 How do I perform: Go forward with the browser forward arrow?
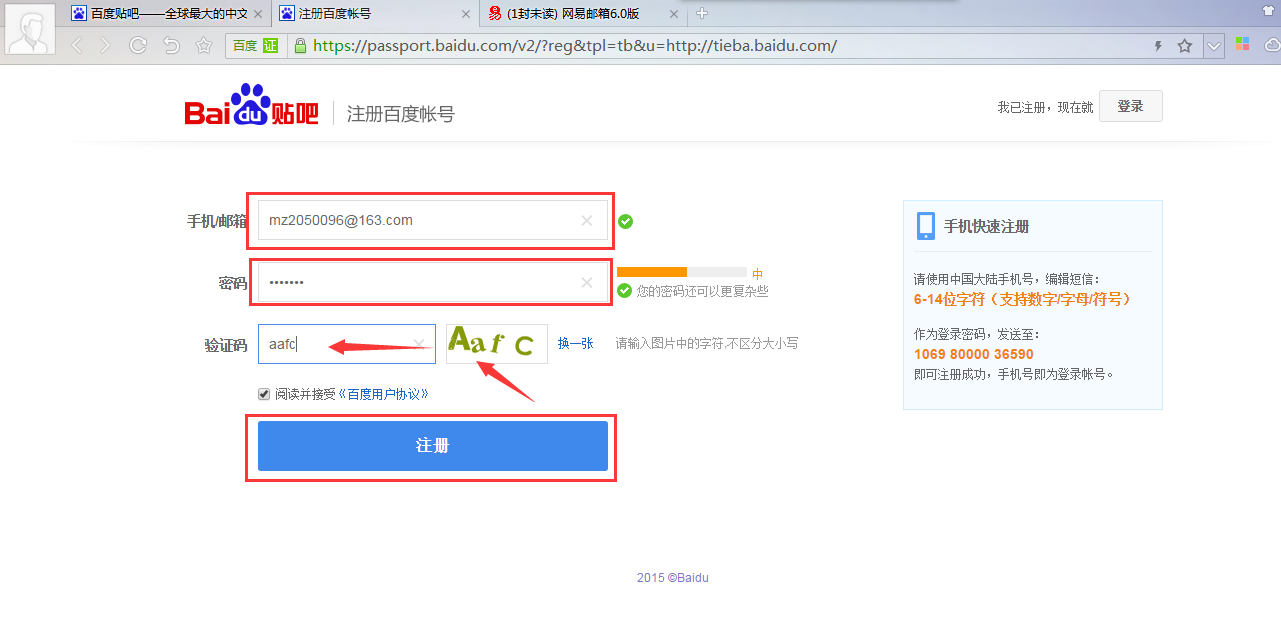pyautogui.click(x=106, y=45)
